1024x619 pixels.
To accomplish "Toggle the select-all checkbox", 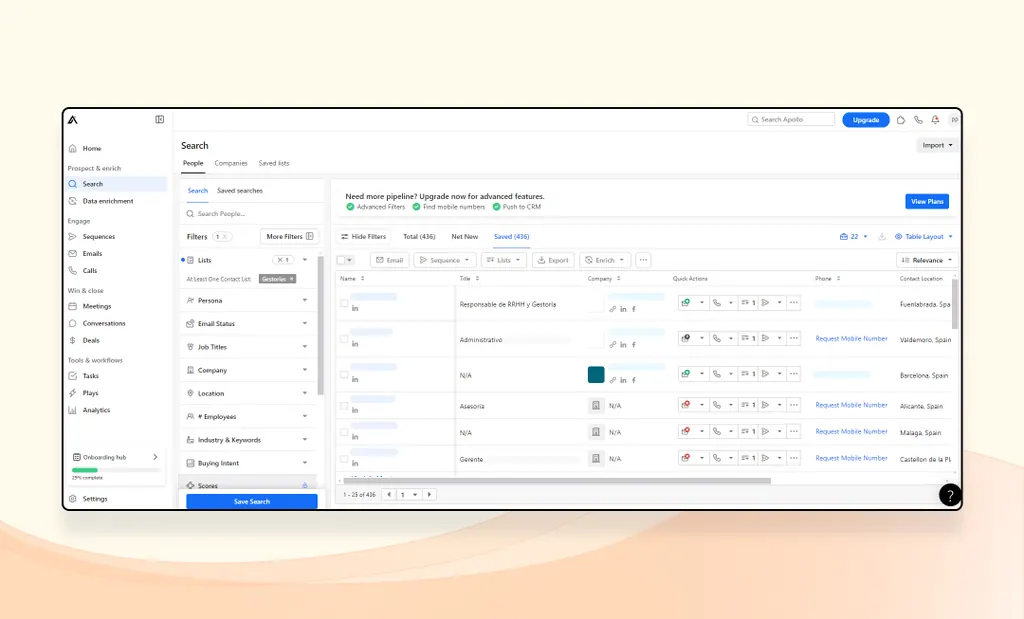I will click(x=341, y=260).
